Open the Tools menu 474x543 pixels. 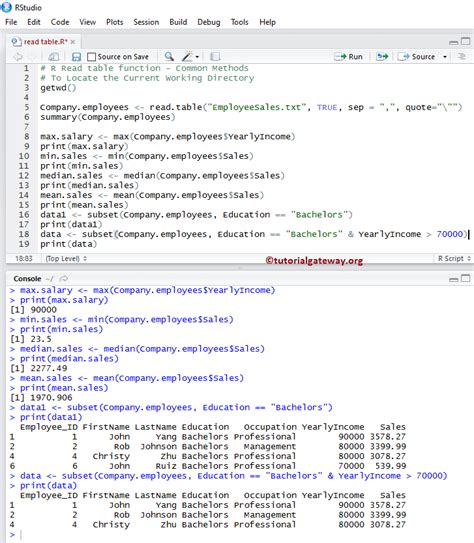240,22
